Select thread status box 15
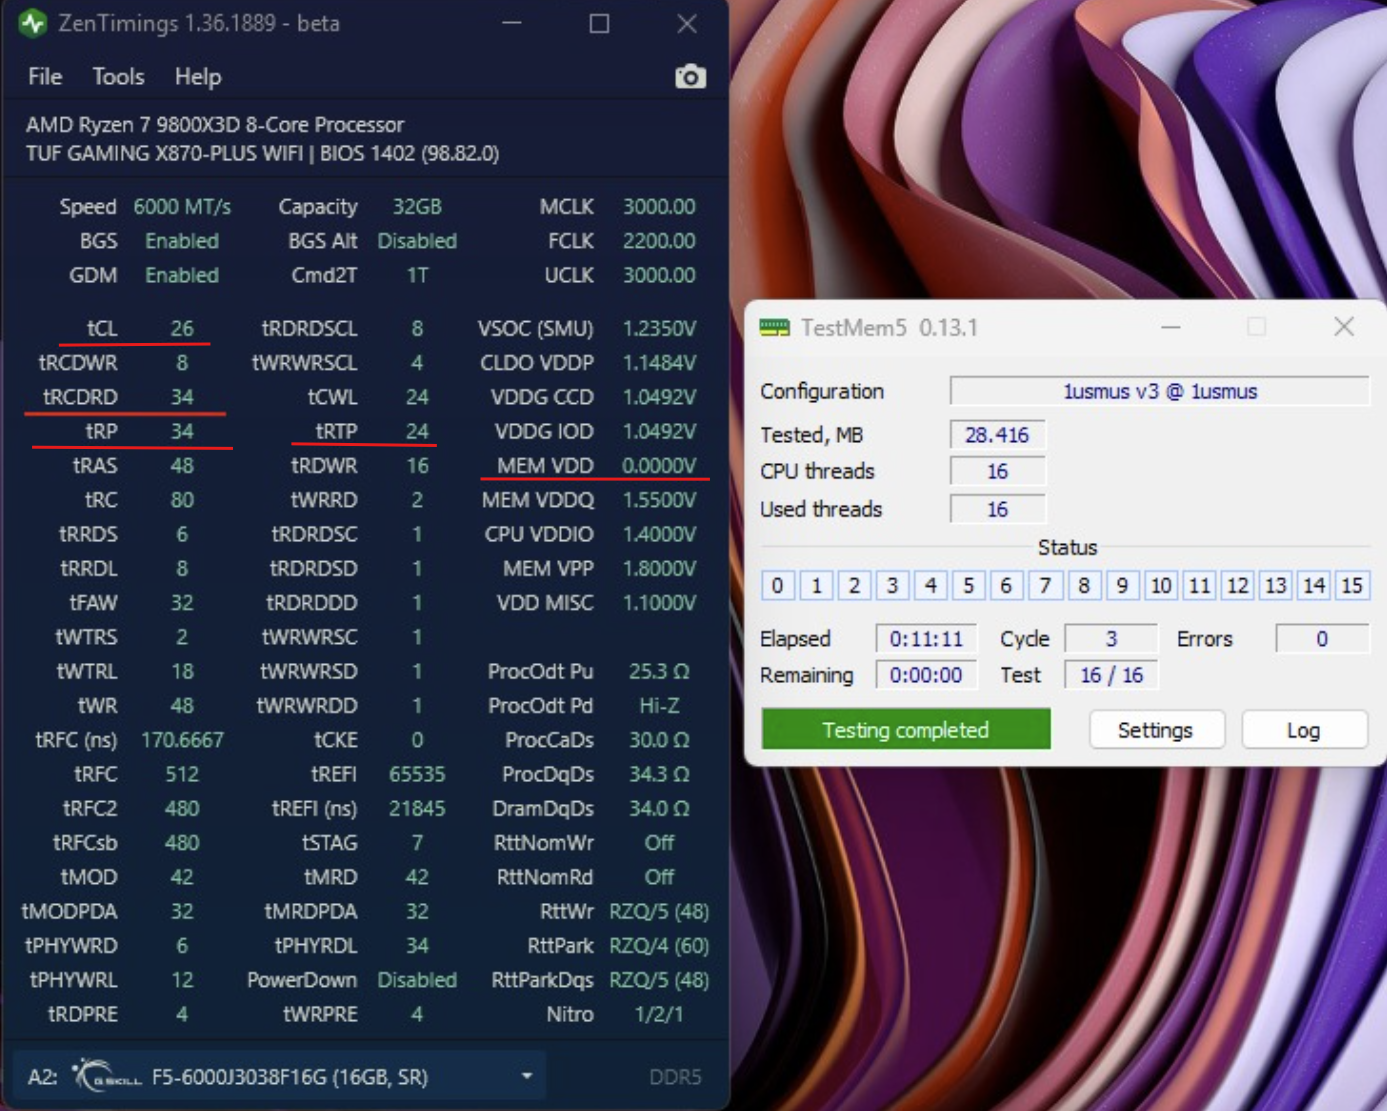The width and height of the screenshot is (1387, 1111). pyautogui.click(x=1352, y=585)
